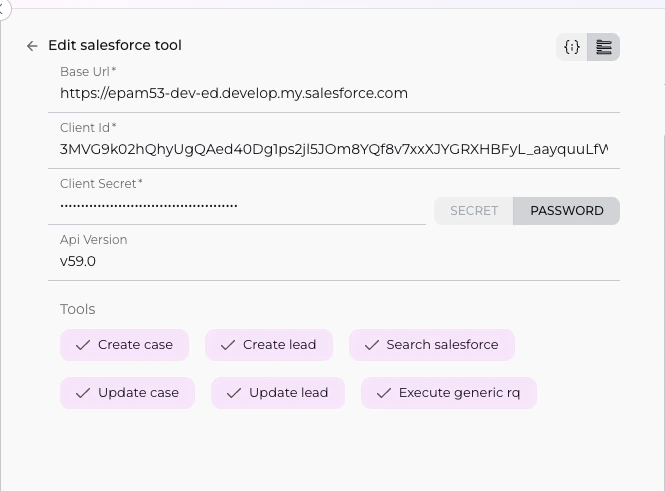This screenshot has height=491, width=665.
Task: Select the PASSWORD option
Action: [x=567, y=211]
